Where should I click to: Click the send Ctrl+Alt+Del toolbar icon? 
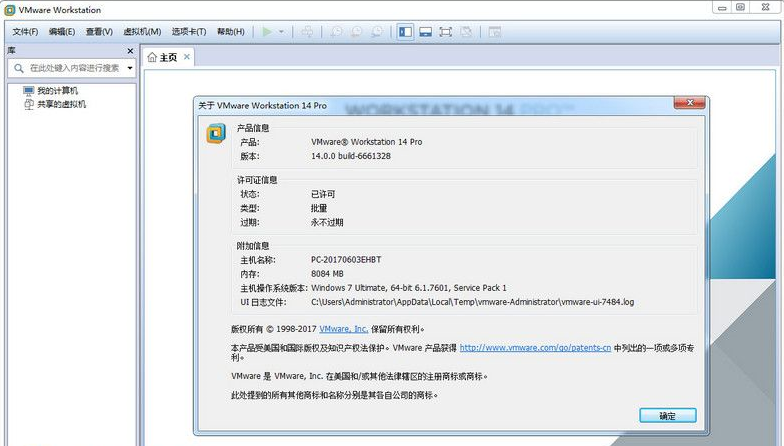(x=307, y=32)
